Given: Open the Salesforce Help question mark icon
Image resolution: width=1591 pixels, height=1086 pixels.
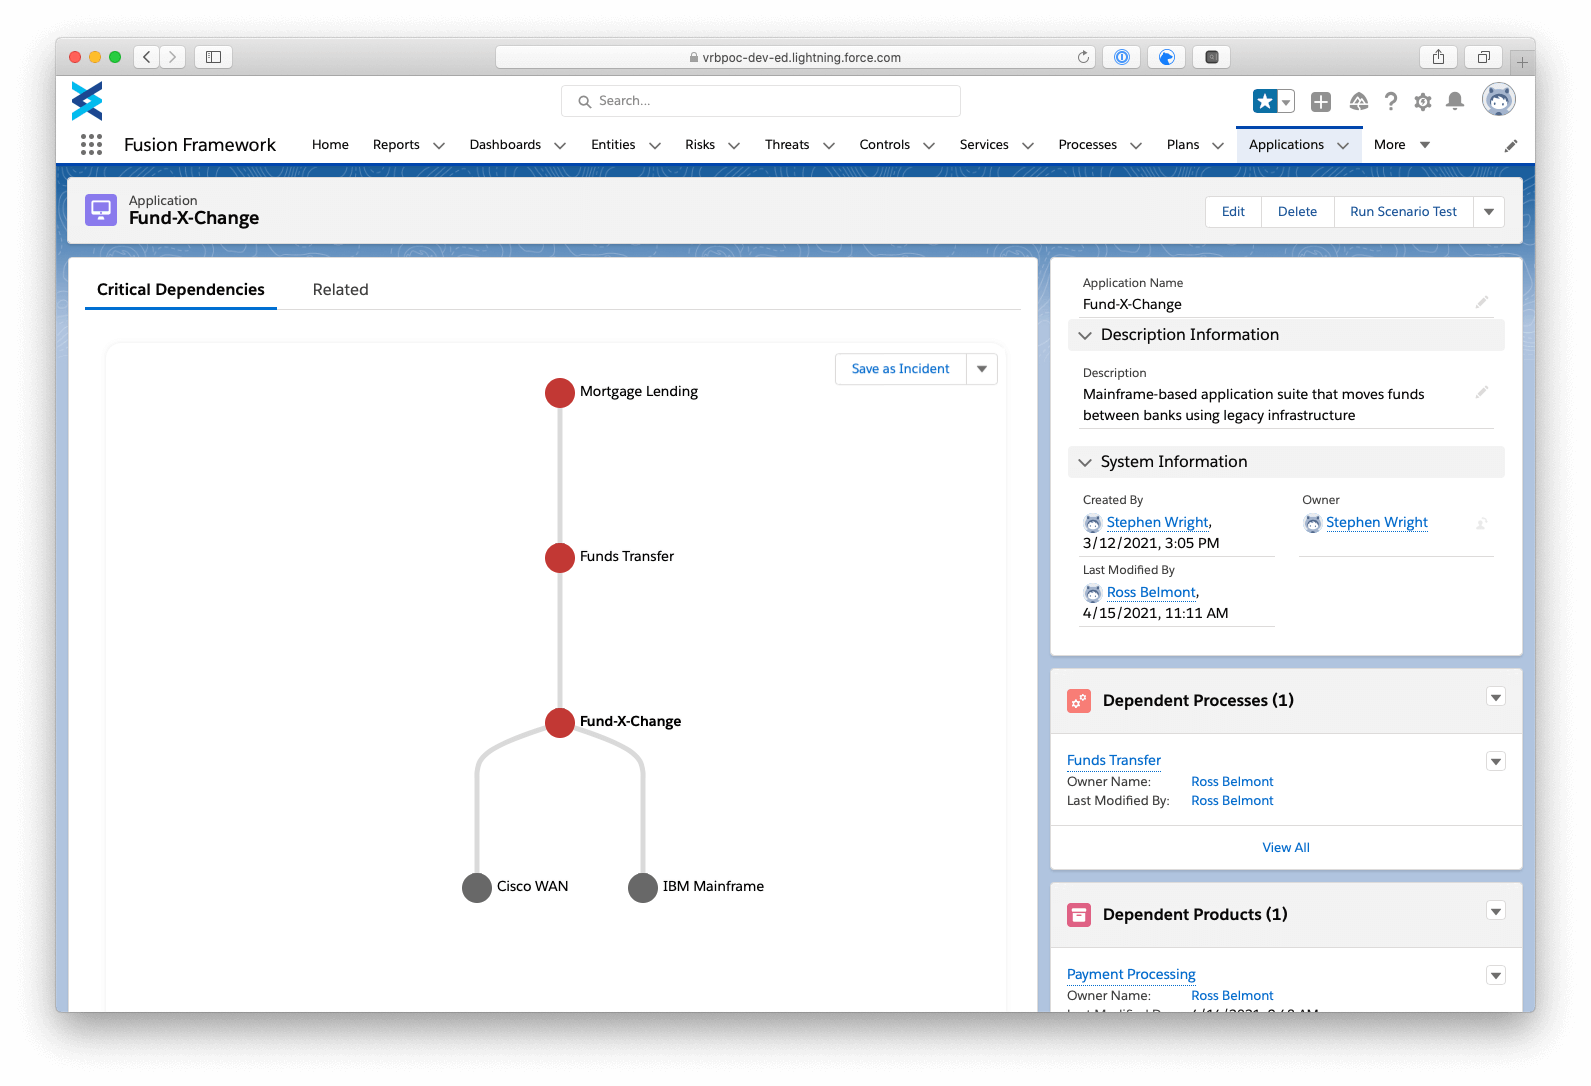Looking at the screenshot, I should (x=1391, y=101).
